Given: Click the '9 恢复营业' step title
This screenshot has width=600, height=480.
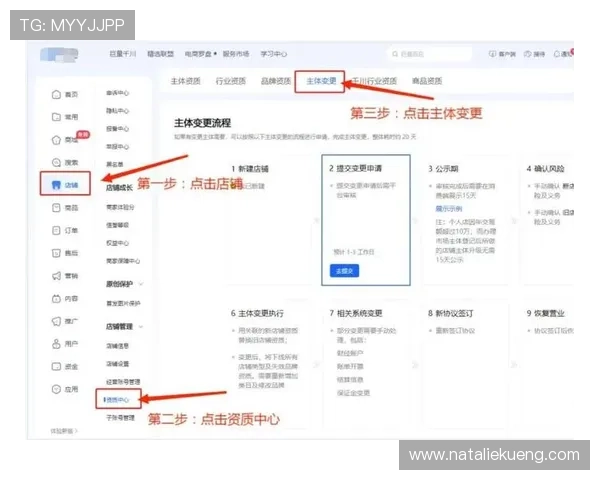Looking at the screenshot, I should tap(546, 313).
